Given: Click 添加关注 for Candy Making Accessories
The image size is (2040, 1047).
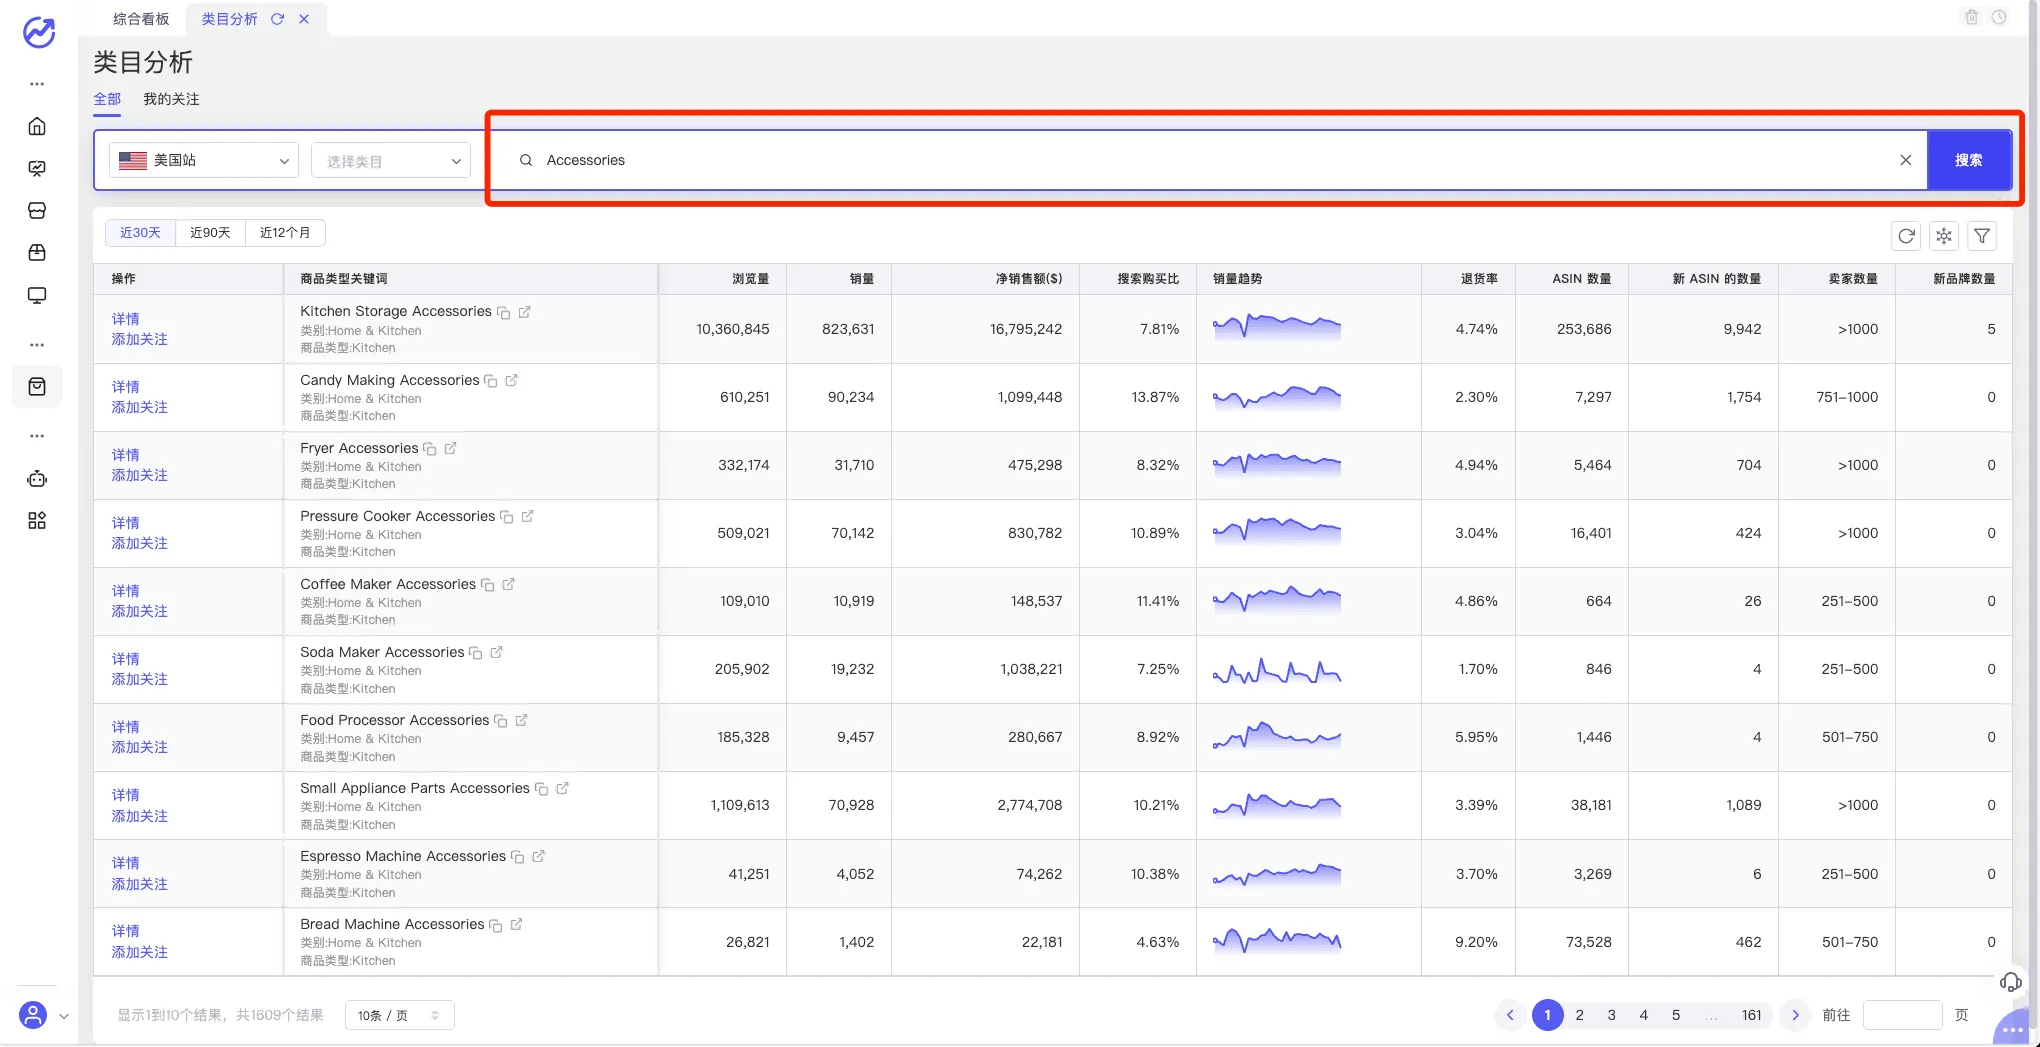Looking at the screenshot, I should click(x=139, y=407).
